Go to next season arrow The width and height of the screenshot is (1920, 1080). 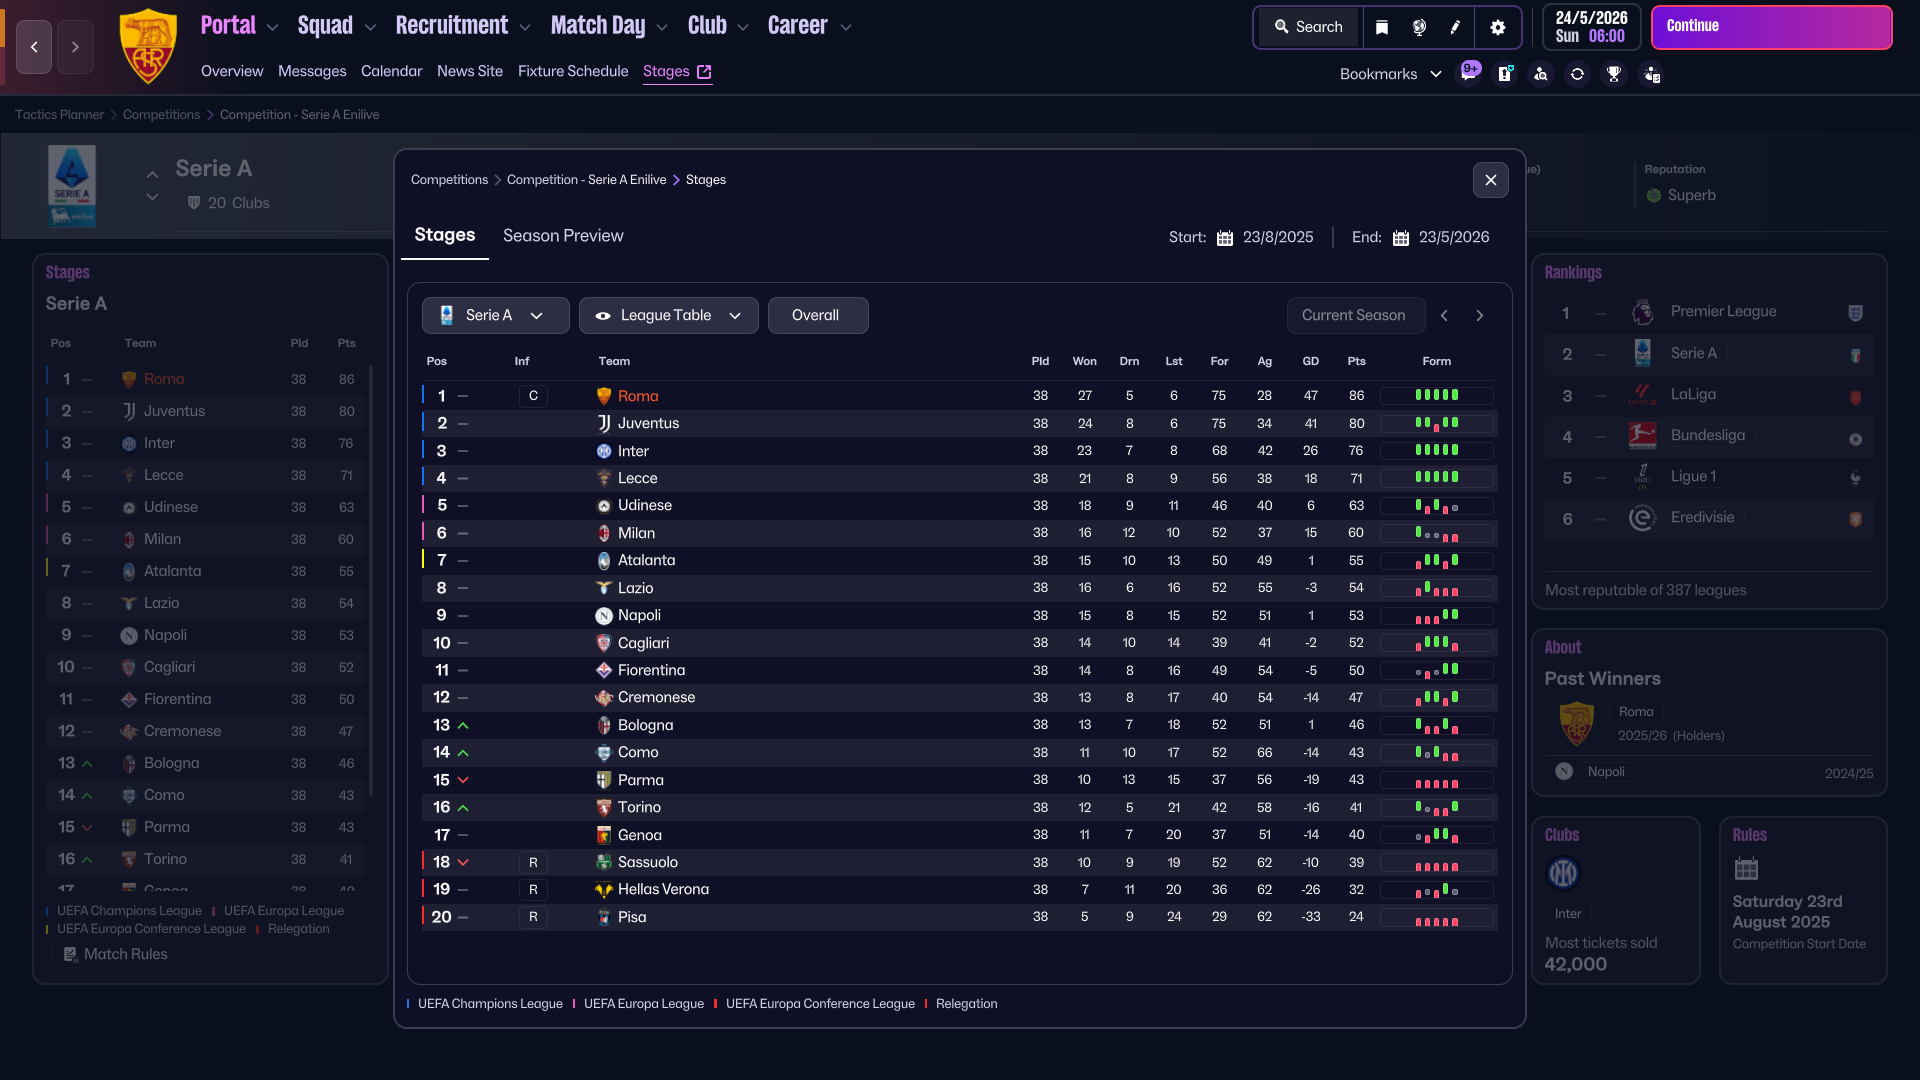click(1480, 315)
